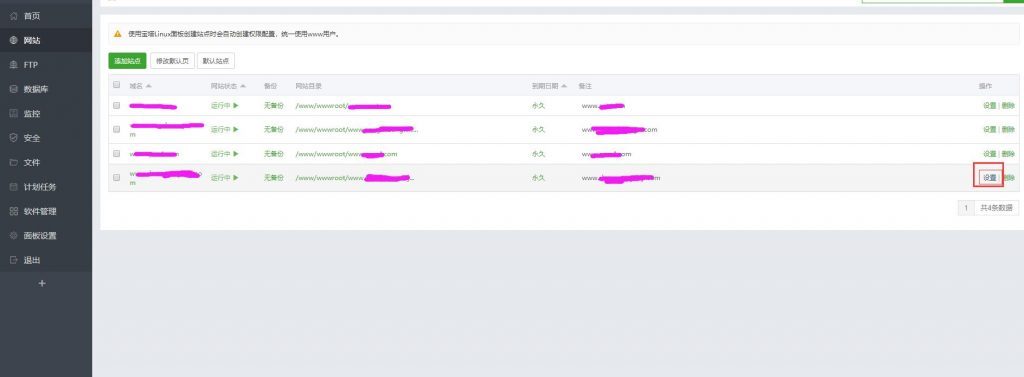This screenshot has width=1024, height=377.
Task: Sort by 到期日期 column arrow
Action: point(564,86)
